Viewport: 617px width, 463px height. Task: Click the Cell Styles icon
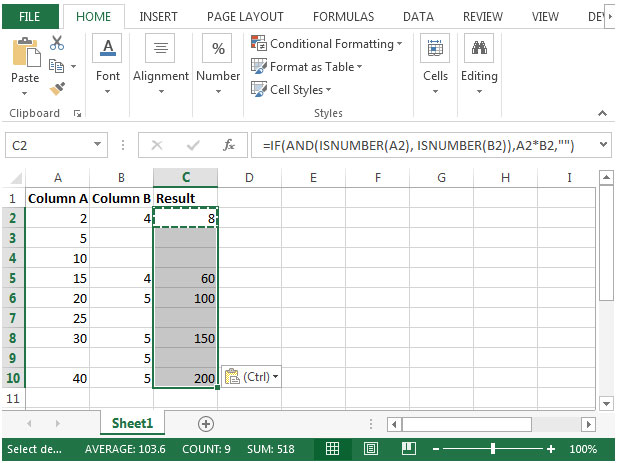tap(259, 89)
